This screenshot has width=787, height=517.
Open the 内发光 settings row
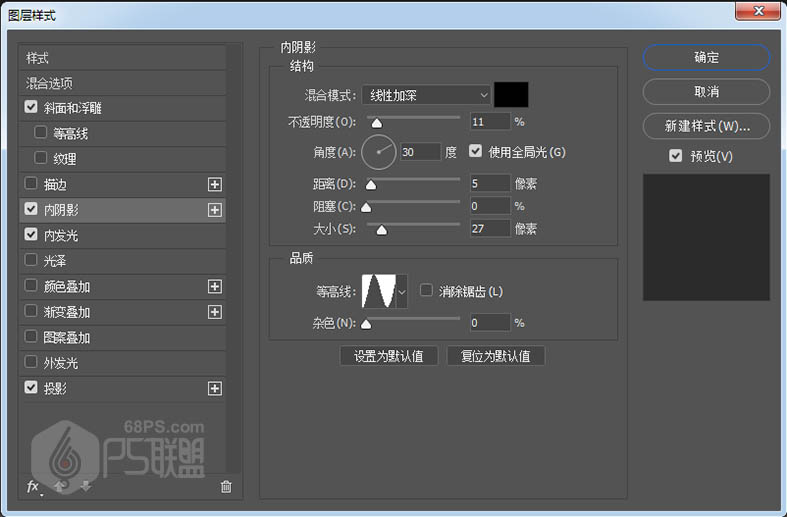coord(122,235)
